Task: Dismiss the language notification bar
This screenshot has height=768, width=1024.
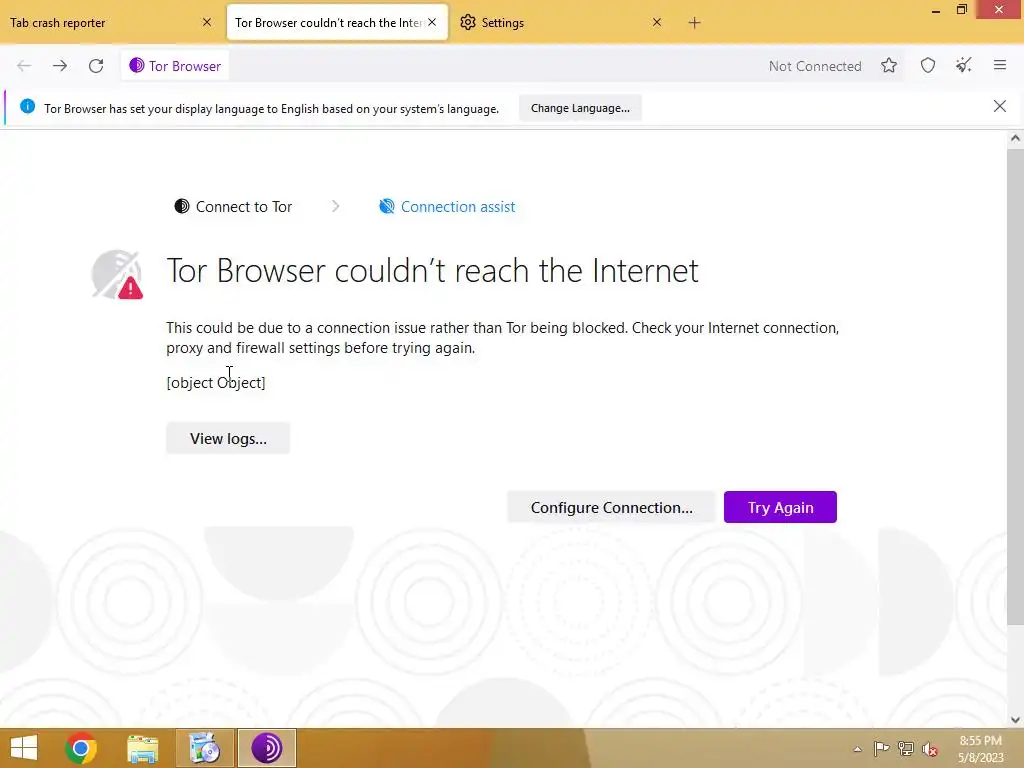Action: tap(1000, 106)
